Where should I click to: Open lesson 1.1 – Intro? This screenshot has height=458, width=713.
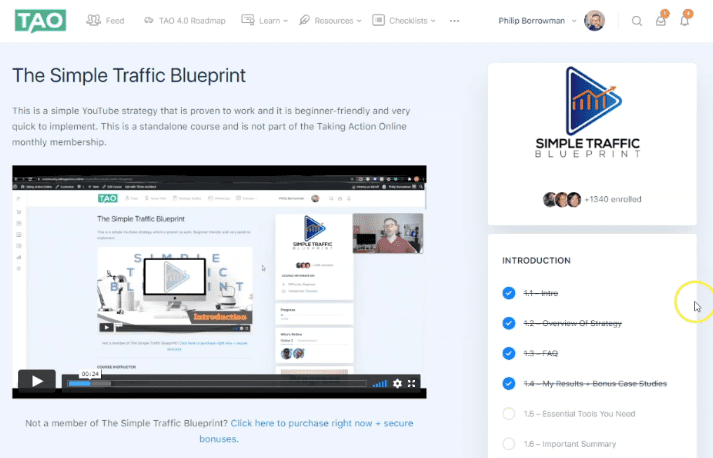click(x=541, y=293)
